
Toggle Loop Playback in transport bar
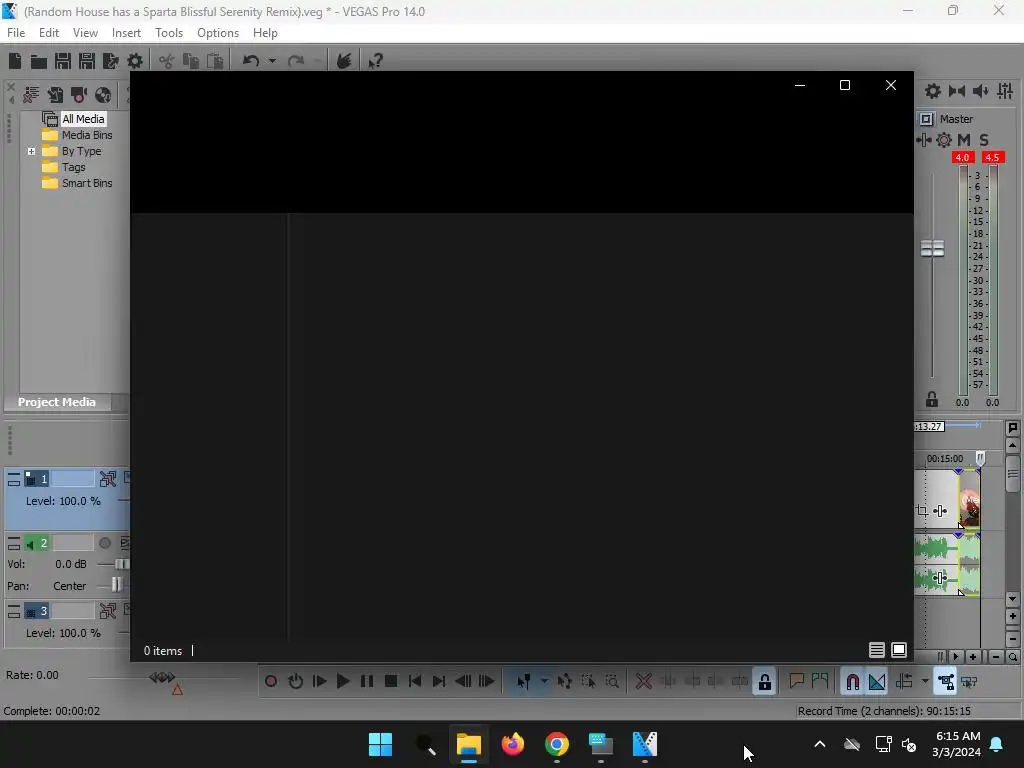click(x=295, y=682)
